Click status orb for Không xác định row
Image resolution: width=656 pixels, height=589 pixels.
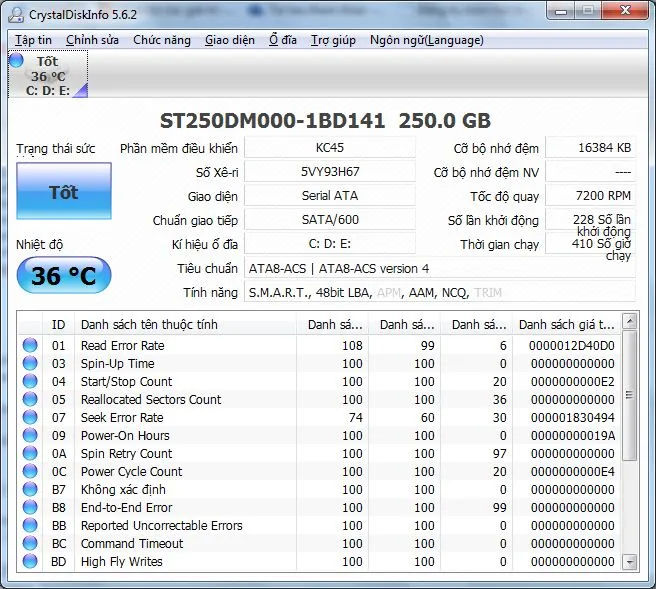[x=30, y=489]
